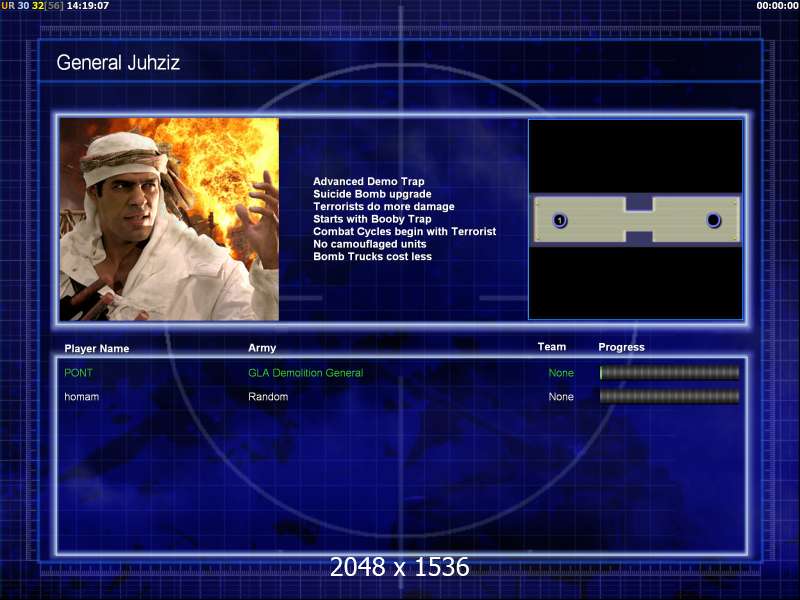Click the 00:00:00 timer

777,6
